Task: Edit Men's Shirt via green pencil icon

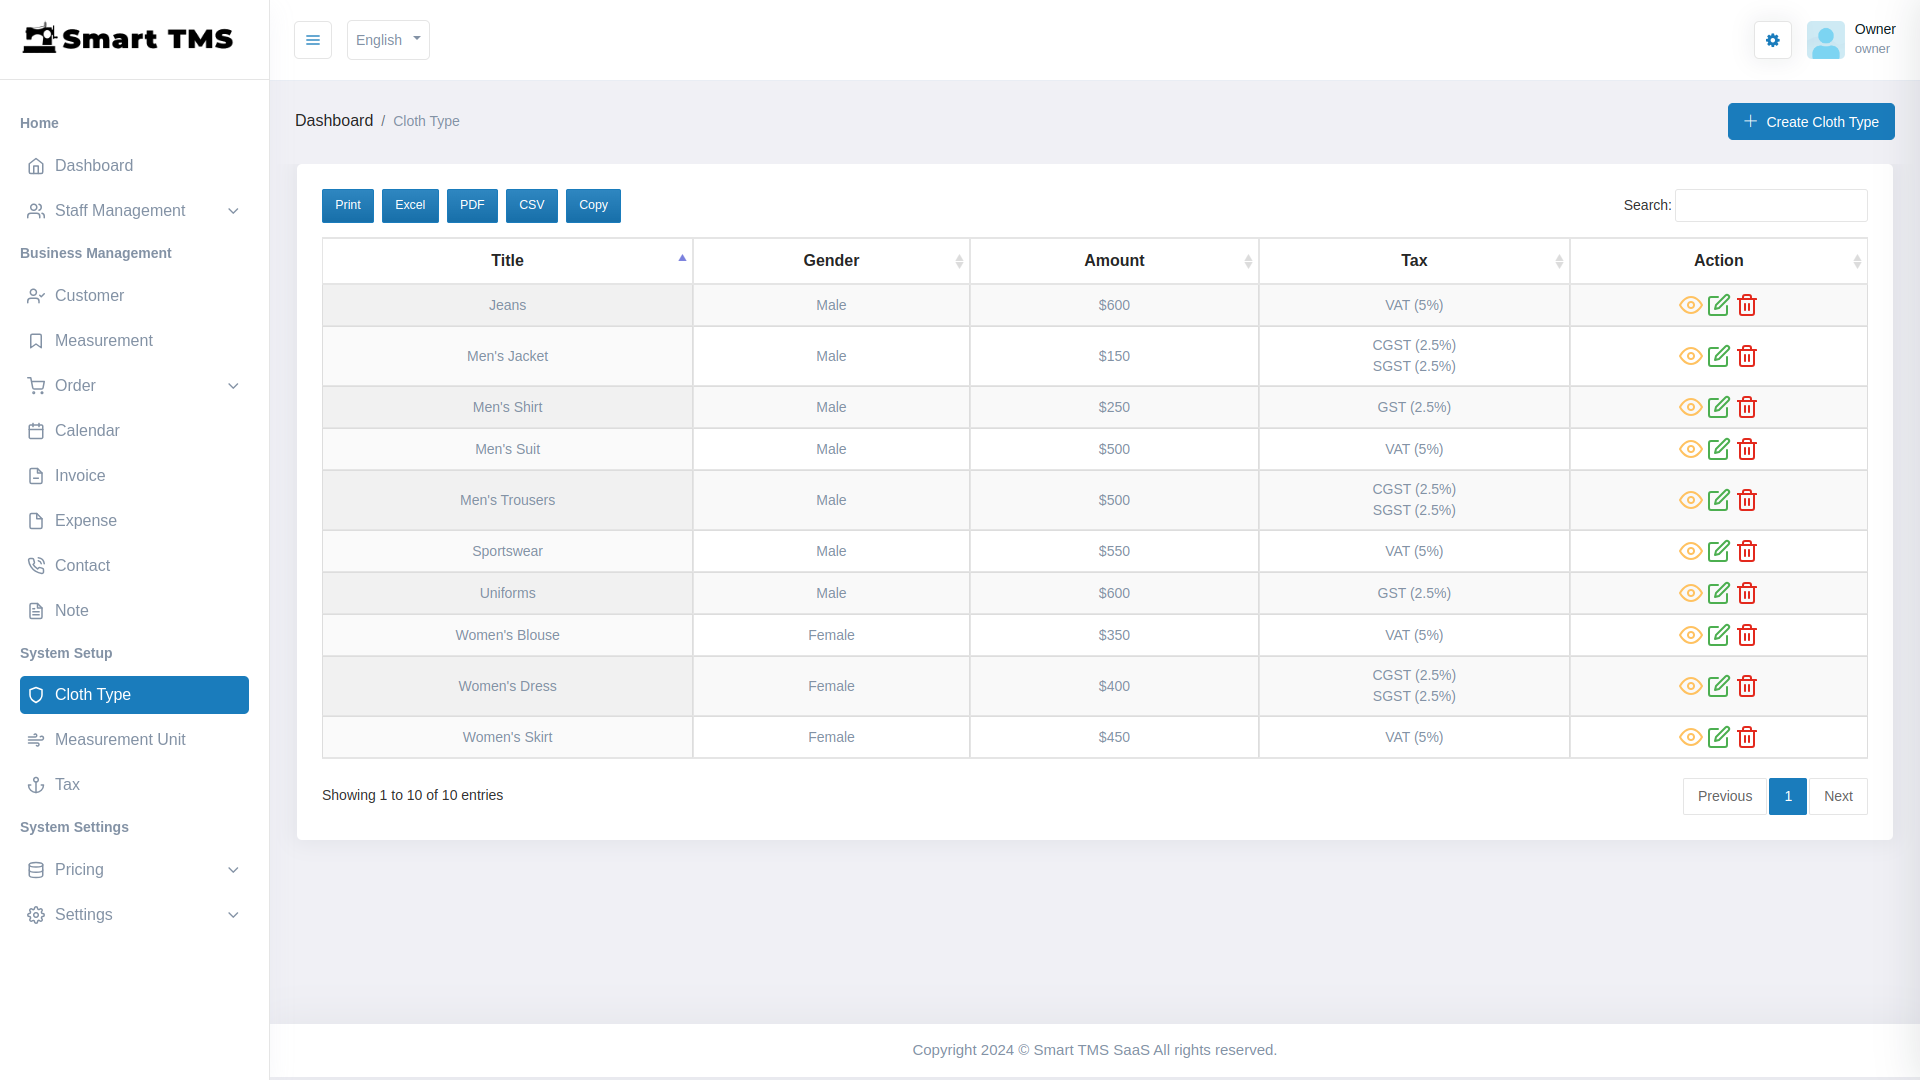Action: 1719,407
